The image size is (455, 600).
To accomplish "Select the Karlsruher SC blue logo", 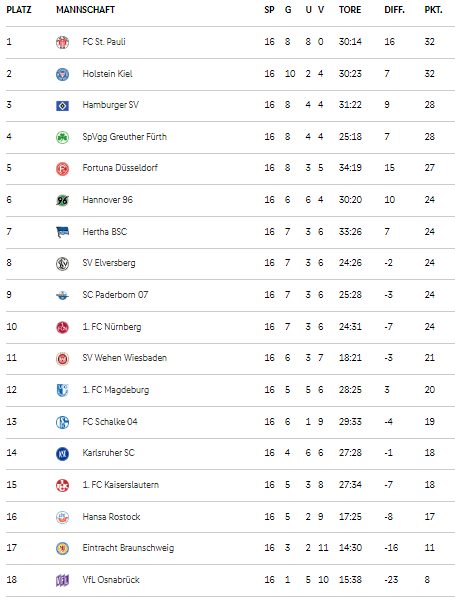I will 62,453.
